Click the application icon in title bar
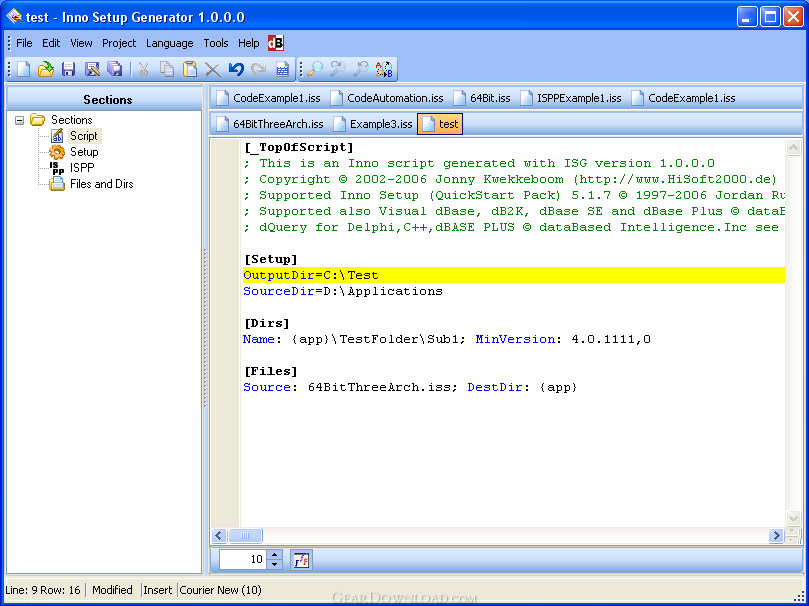The height and width of the screenshot is (606, 809). click(14, 17)
